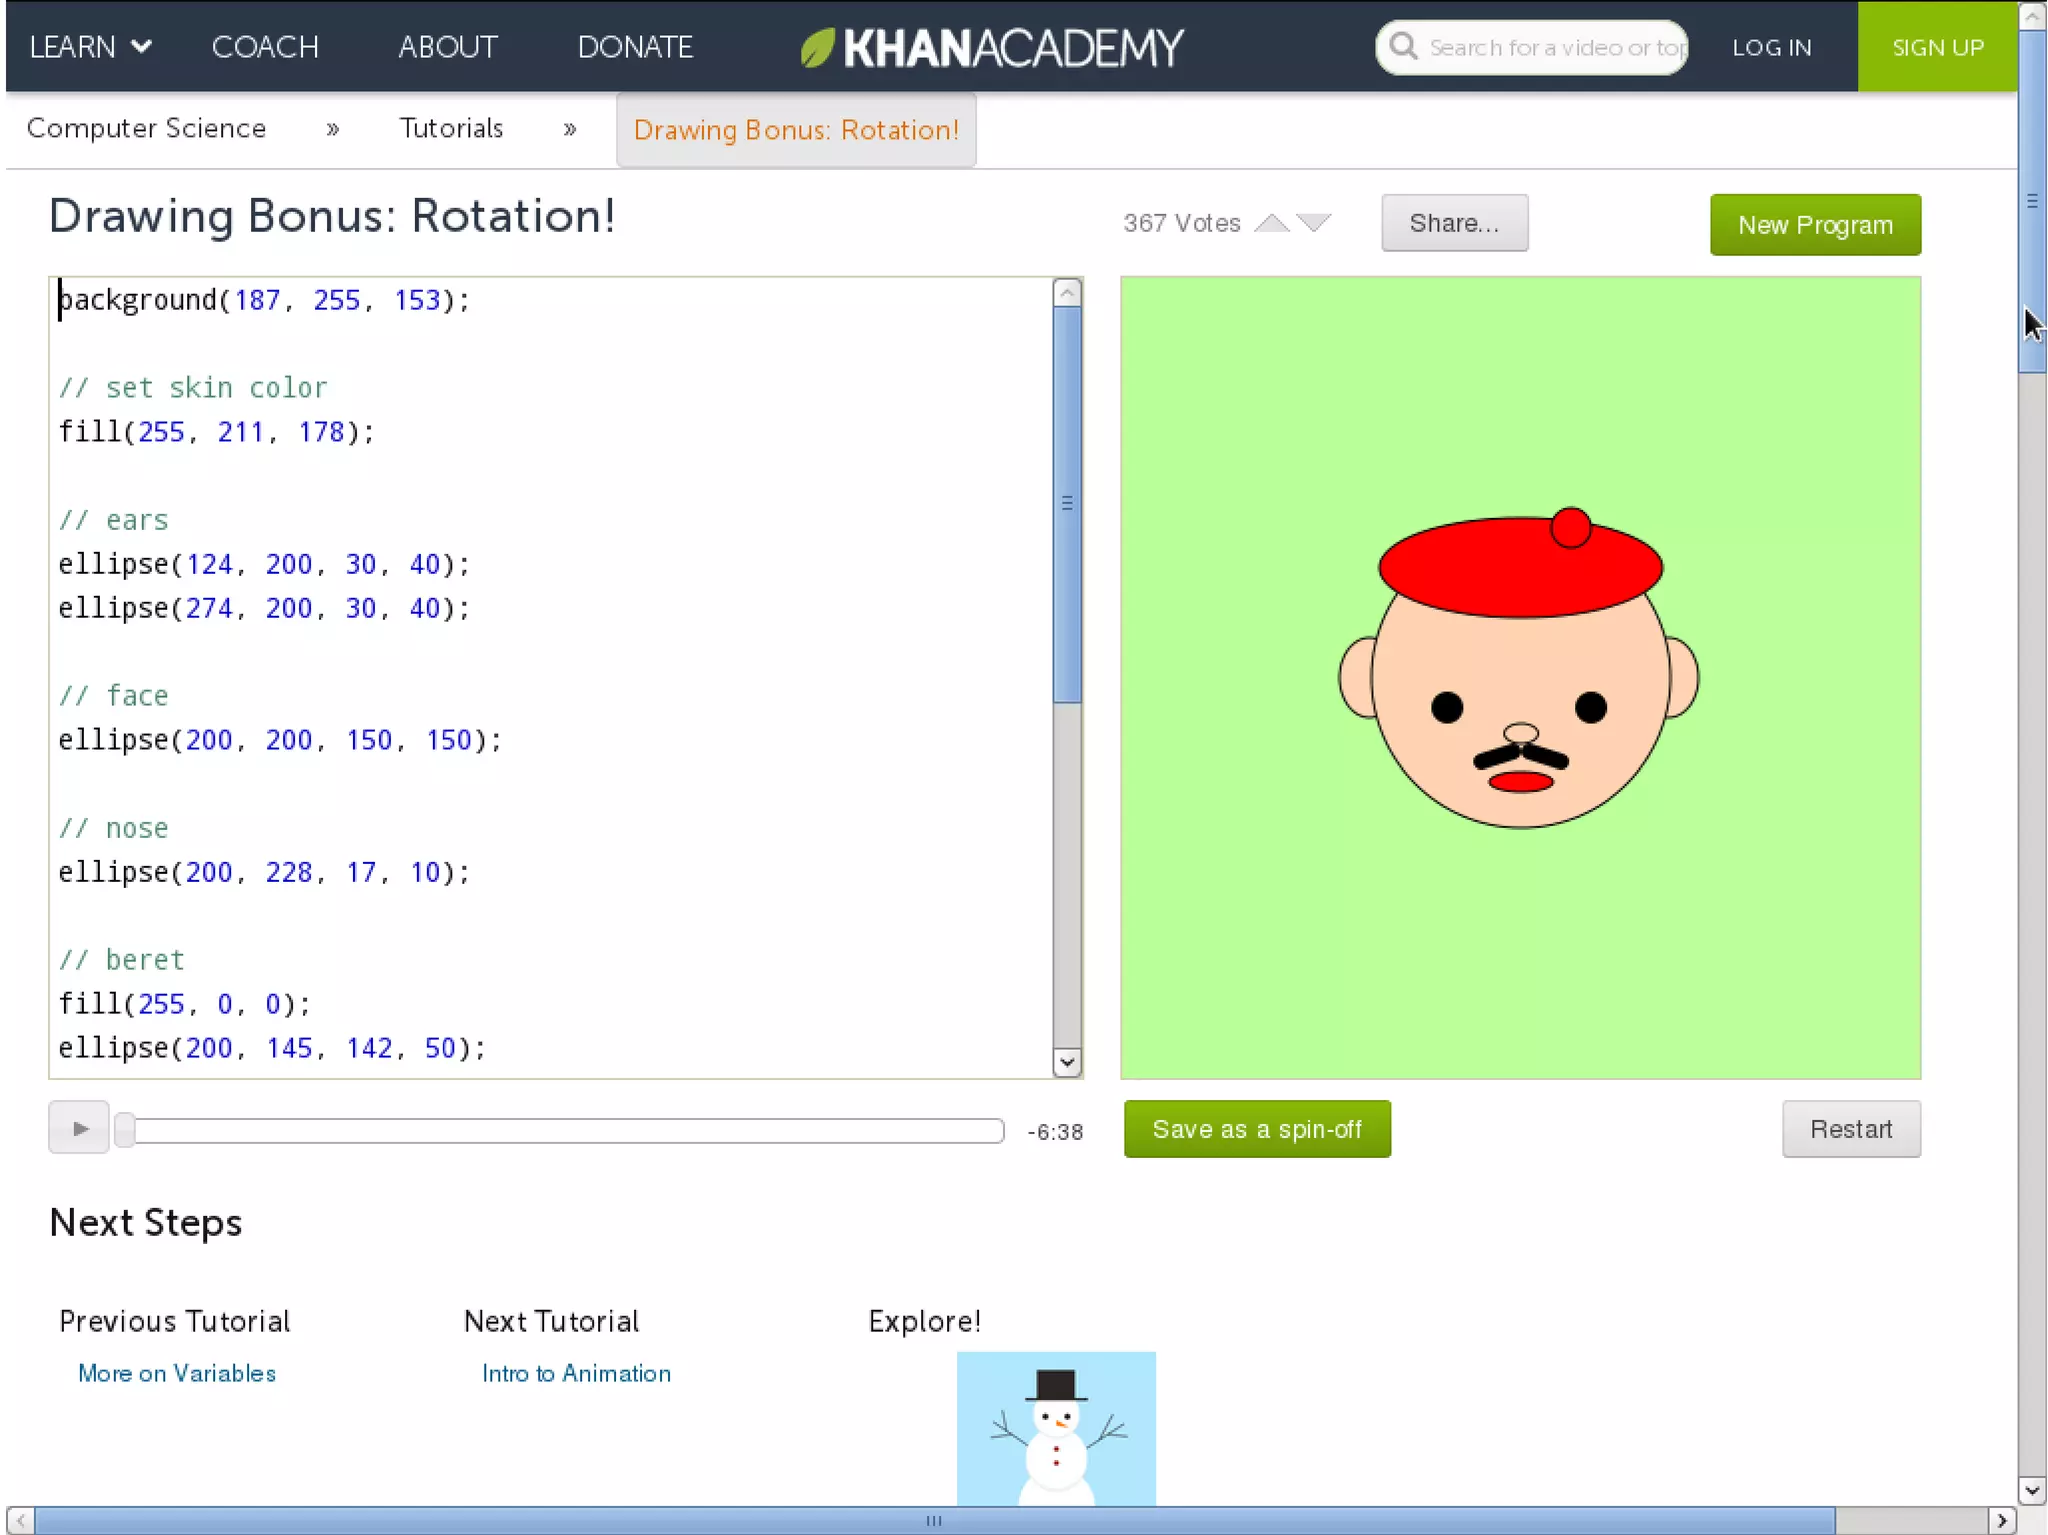Click the snowman thumbnail under Explore!
2048x1535 pixels.
[x=1056, y=1428]
